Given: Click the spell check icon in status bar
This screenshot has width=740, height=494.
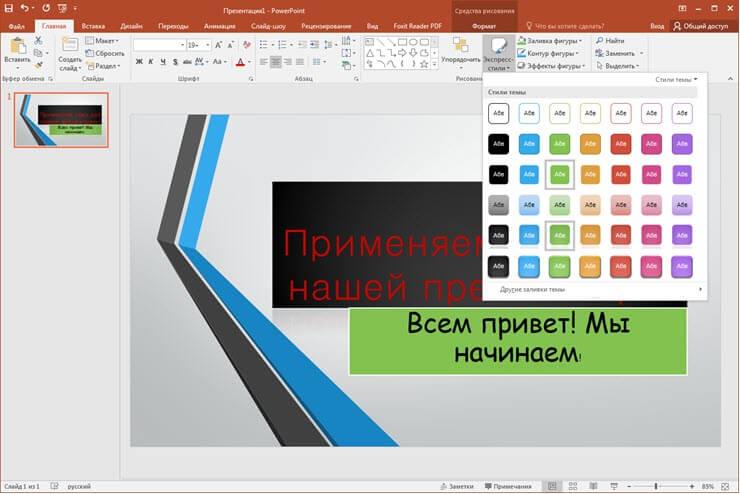Looking at the screenshot, I should [x=54, y=486].
